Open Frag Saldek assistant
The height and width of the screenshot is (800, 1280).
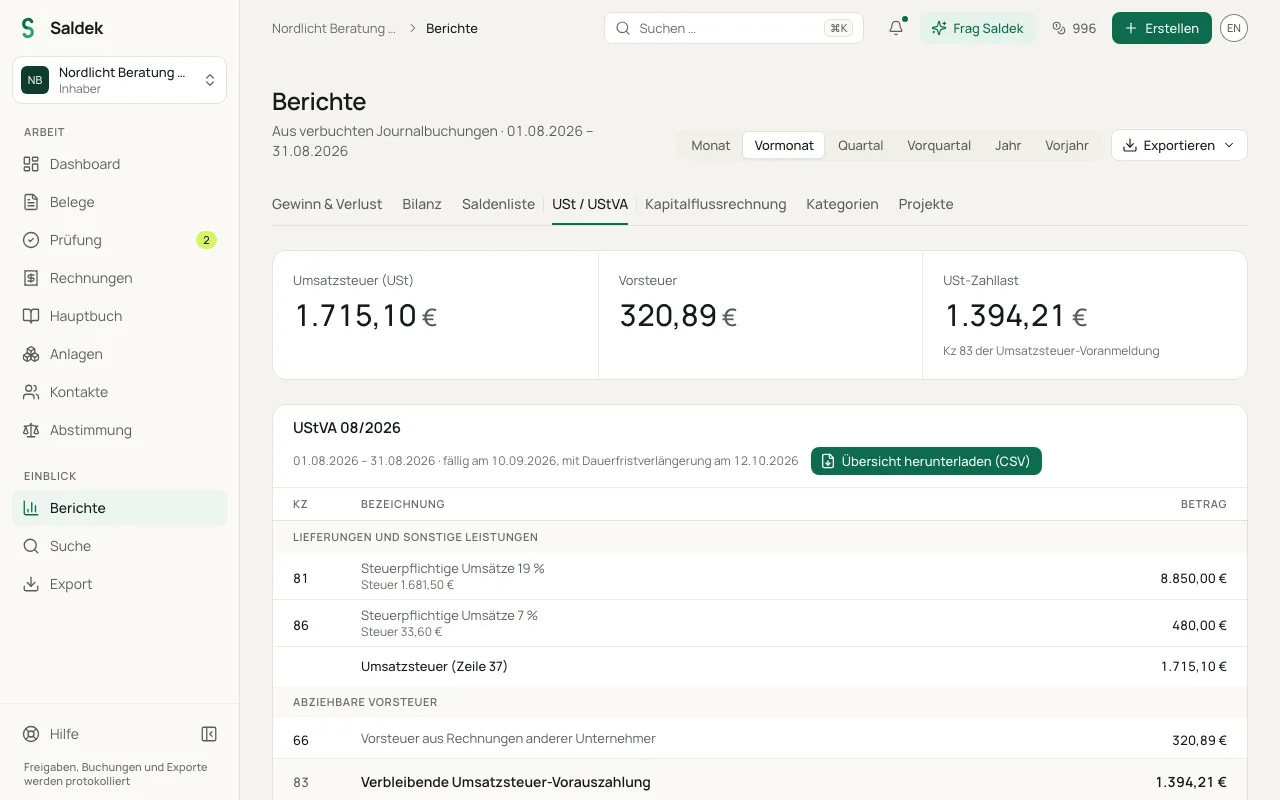(978, 28)
